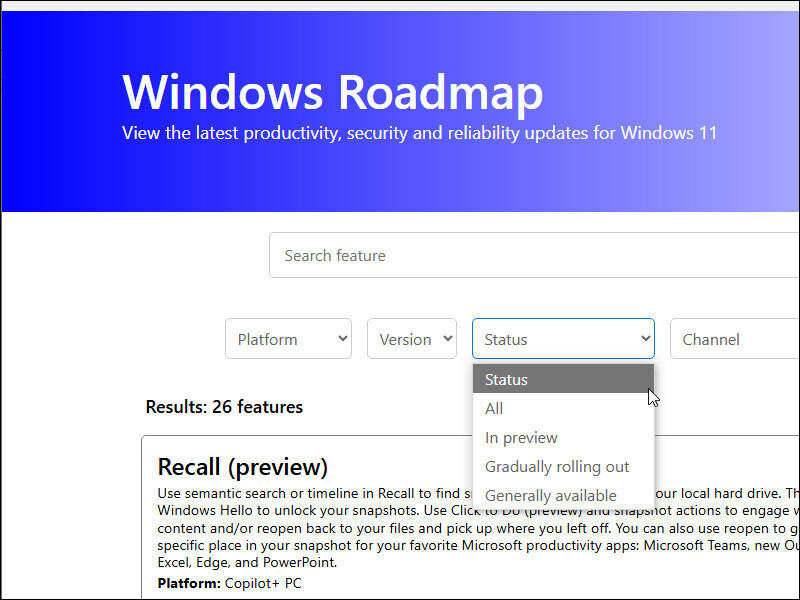The height and width of the screenshot is (600, 800).
Task: Choose Gradually rolling out status option
Action: [x=563, y=466]
